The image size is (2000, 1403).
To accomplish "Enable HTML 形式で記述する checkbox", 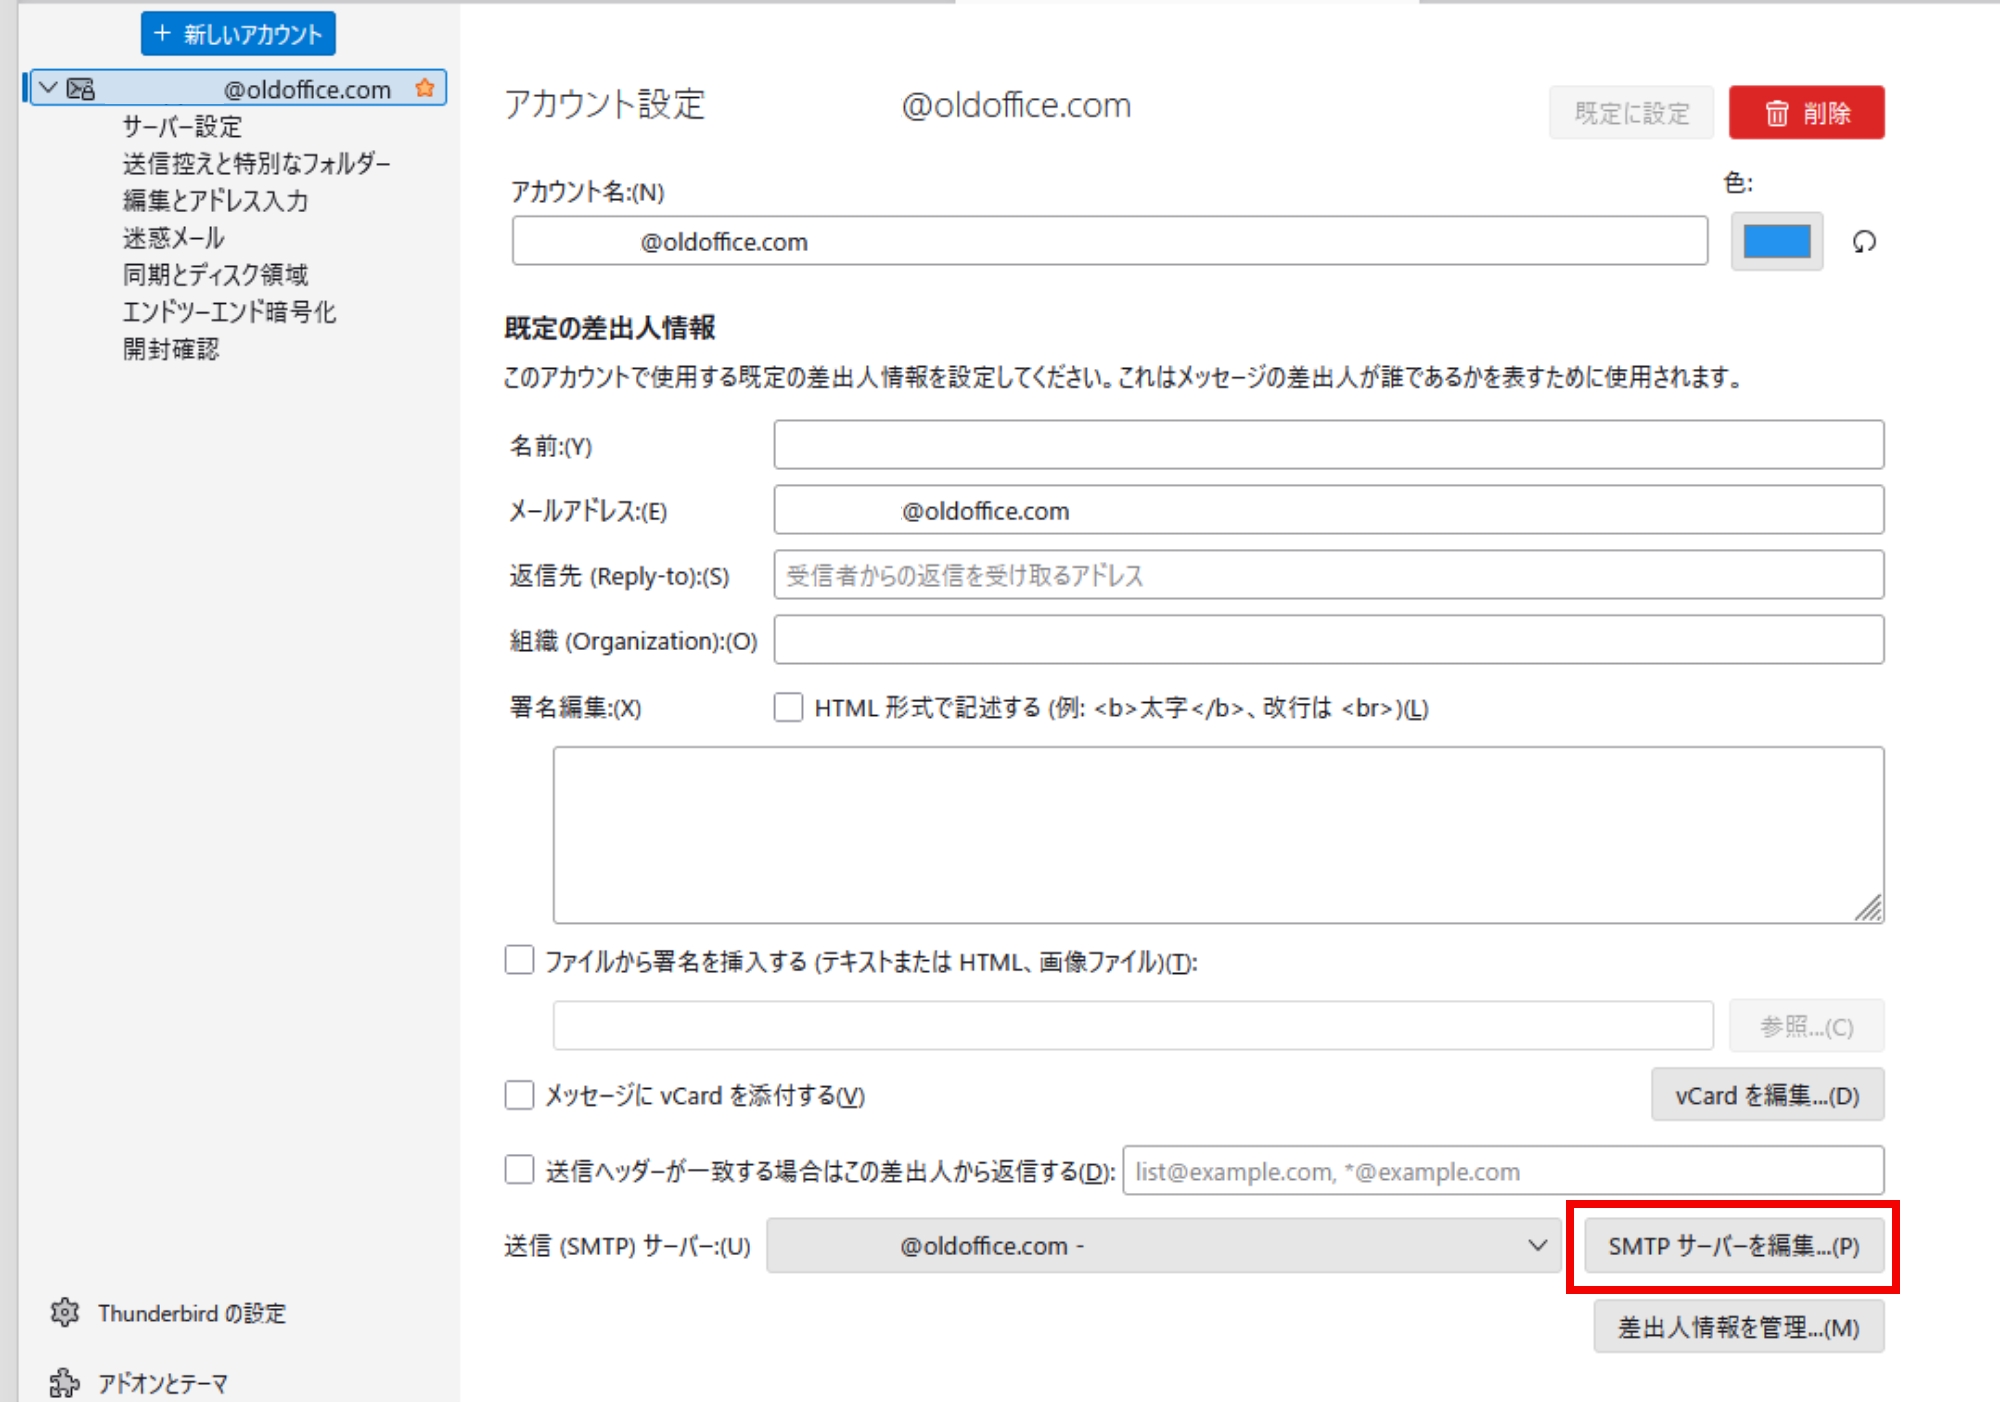I will pyautogui.click(x=788, y=708).
